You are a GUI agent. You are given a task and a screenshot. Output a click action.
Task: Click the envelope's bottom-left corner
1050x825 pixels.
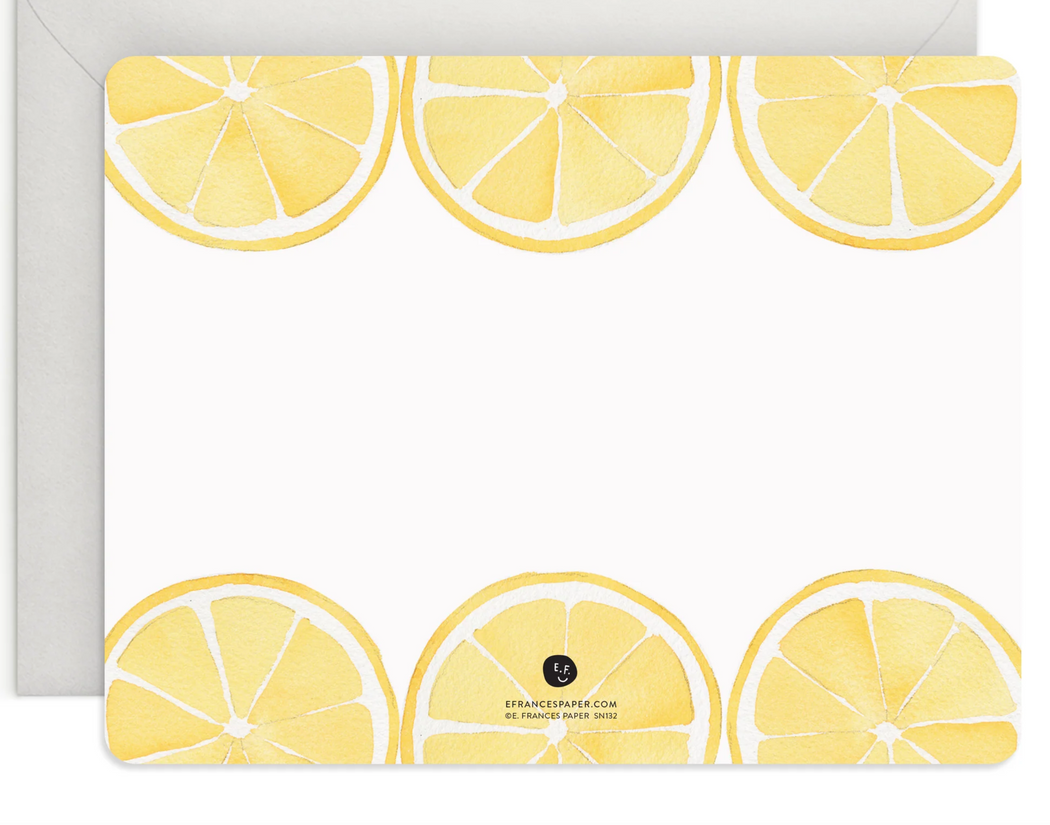pos(22,688)
